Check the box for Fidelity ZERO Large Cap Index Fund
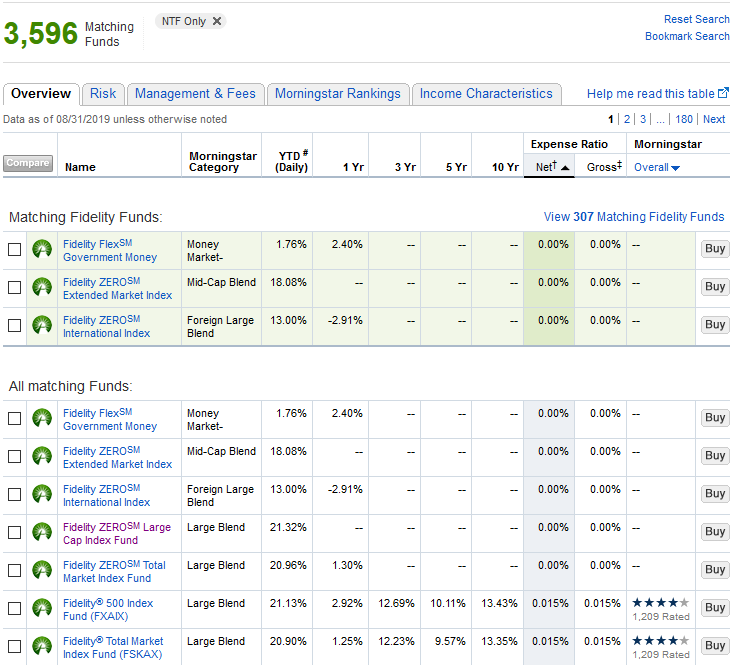 pyautogui.click(x=15, y=532)
